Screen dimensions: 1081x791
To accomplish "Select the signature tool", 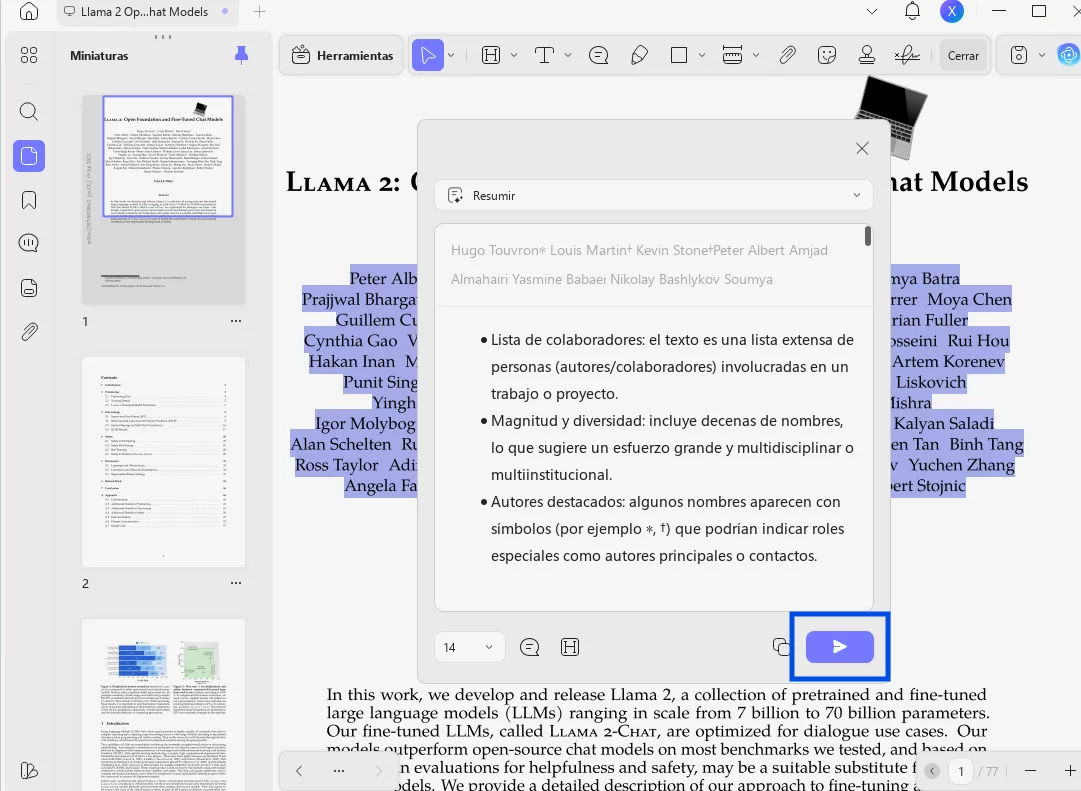I will 907,55.
